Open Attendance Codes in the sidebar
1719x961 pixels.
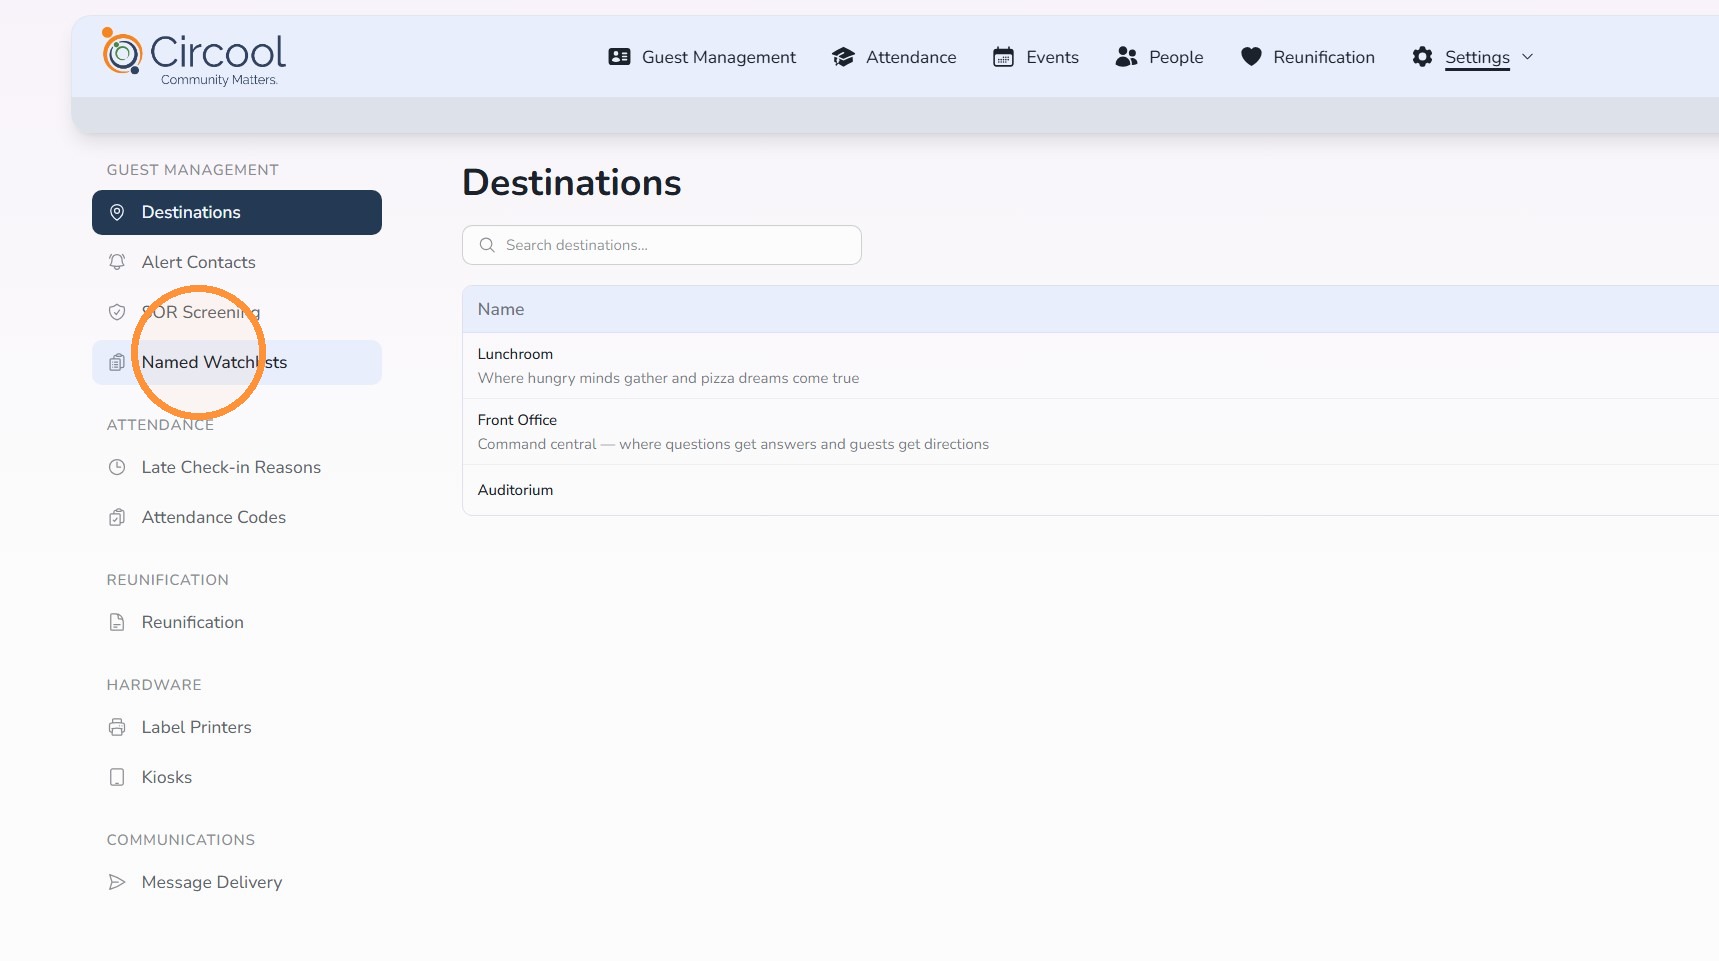point(237,517)
